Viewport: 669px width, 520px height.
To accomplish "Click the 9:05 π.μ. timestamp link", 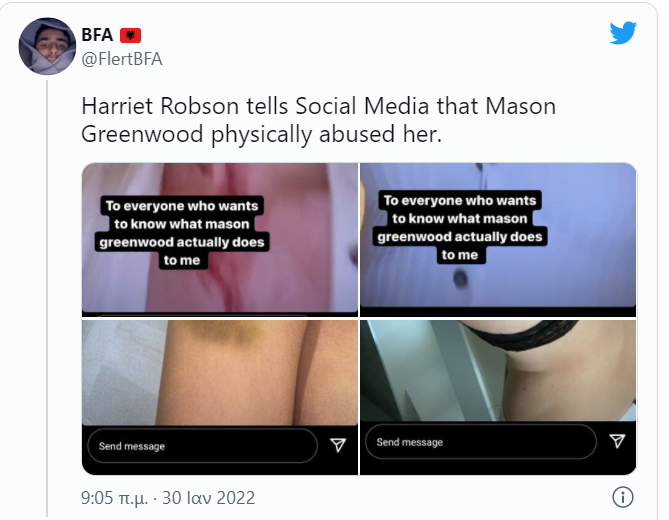I will 114,498.
